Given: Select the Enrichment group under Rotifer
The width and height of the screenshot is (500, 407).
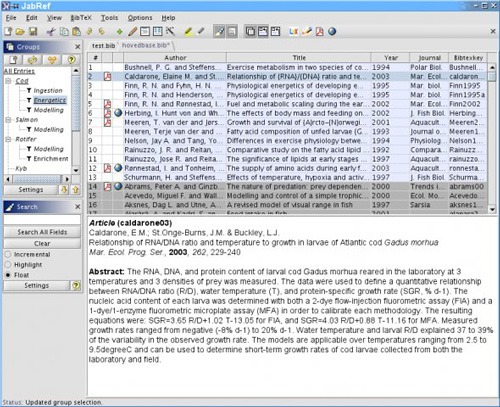Looking at the screenshot, I should (x=51, y=159).
